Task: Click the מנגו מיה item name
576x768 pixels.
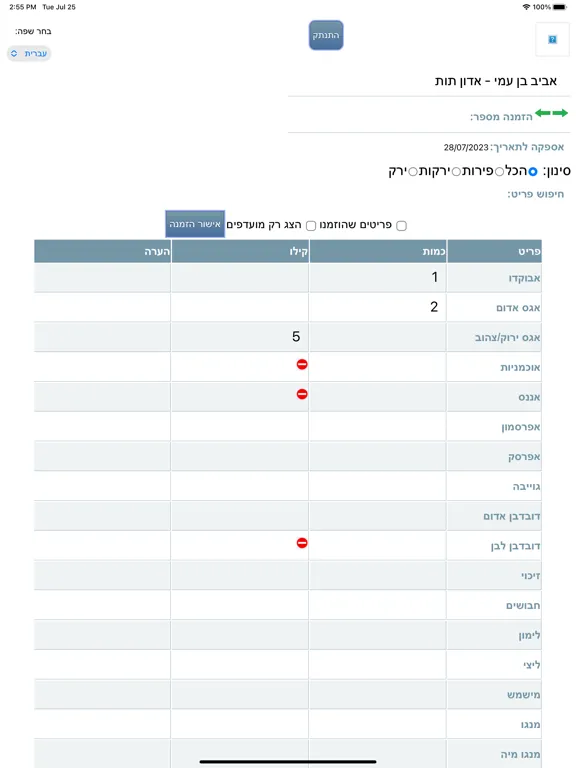Action: point(520,755)
